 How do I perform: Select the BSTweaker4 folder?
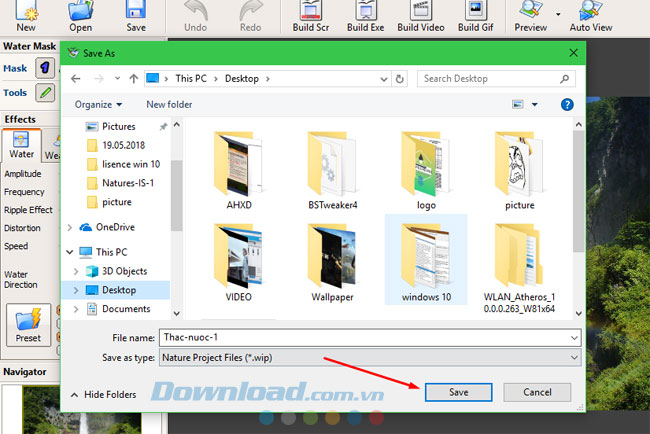332,170
